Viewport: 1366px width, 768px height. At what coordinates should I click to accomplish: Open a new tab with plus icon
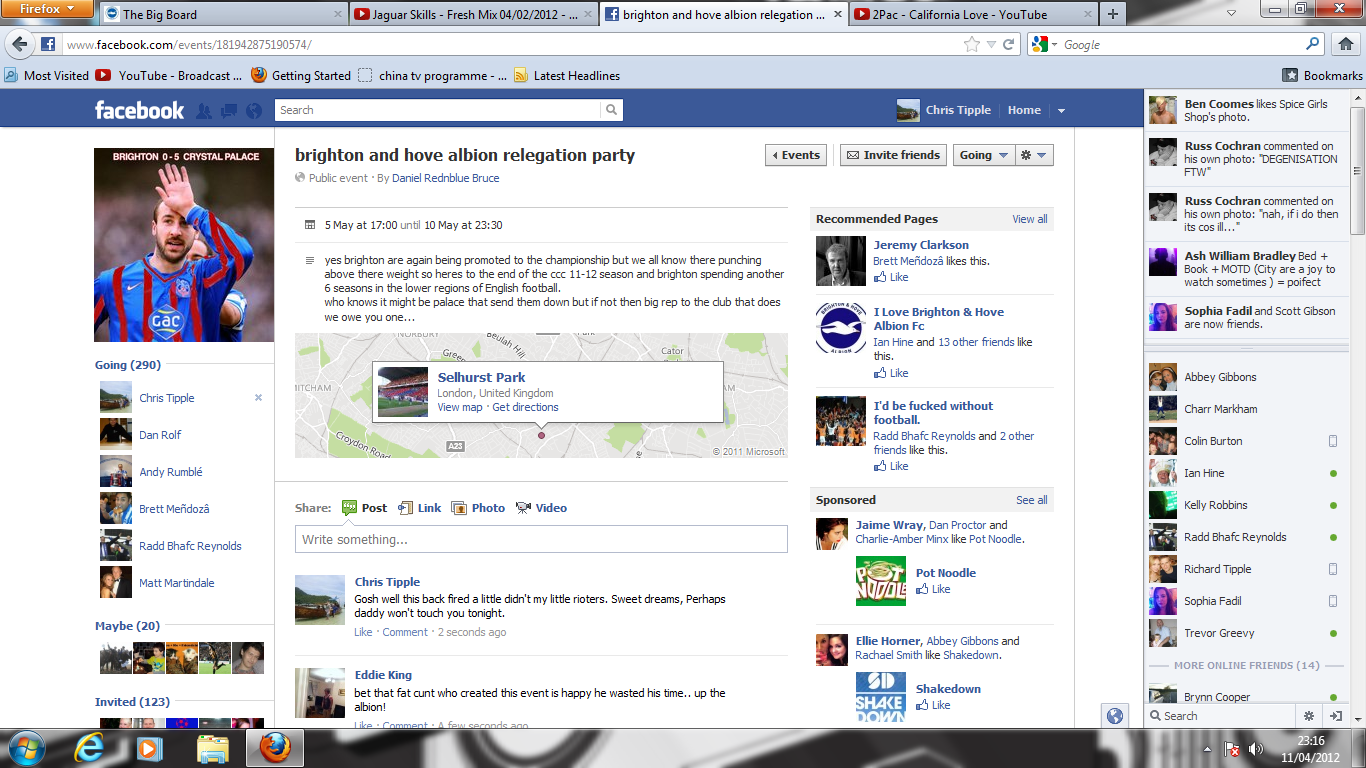1113,14
